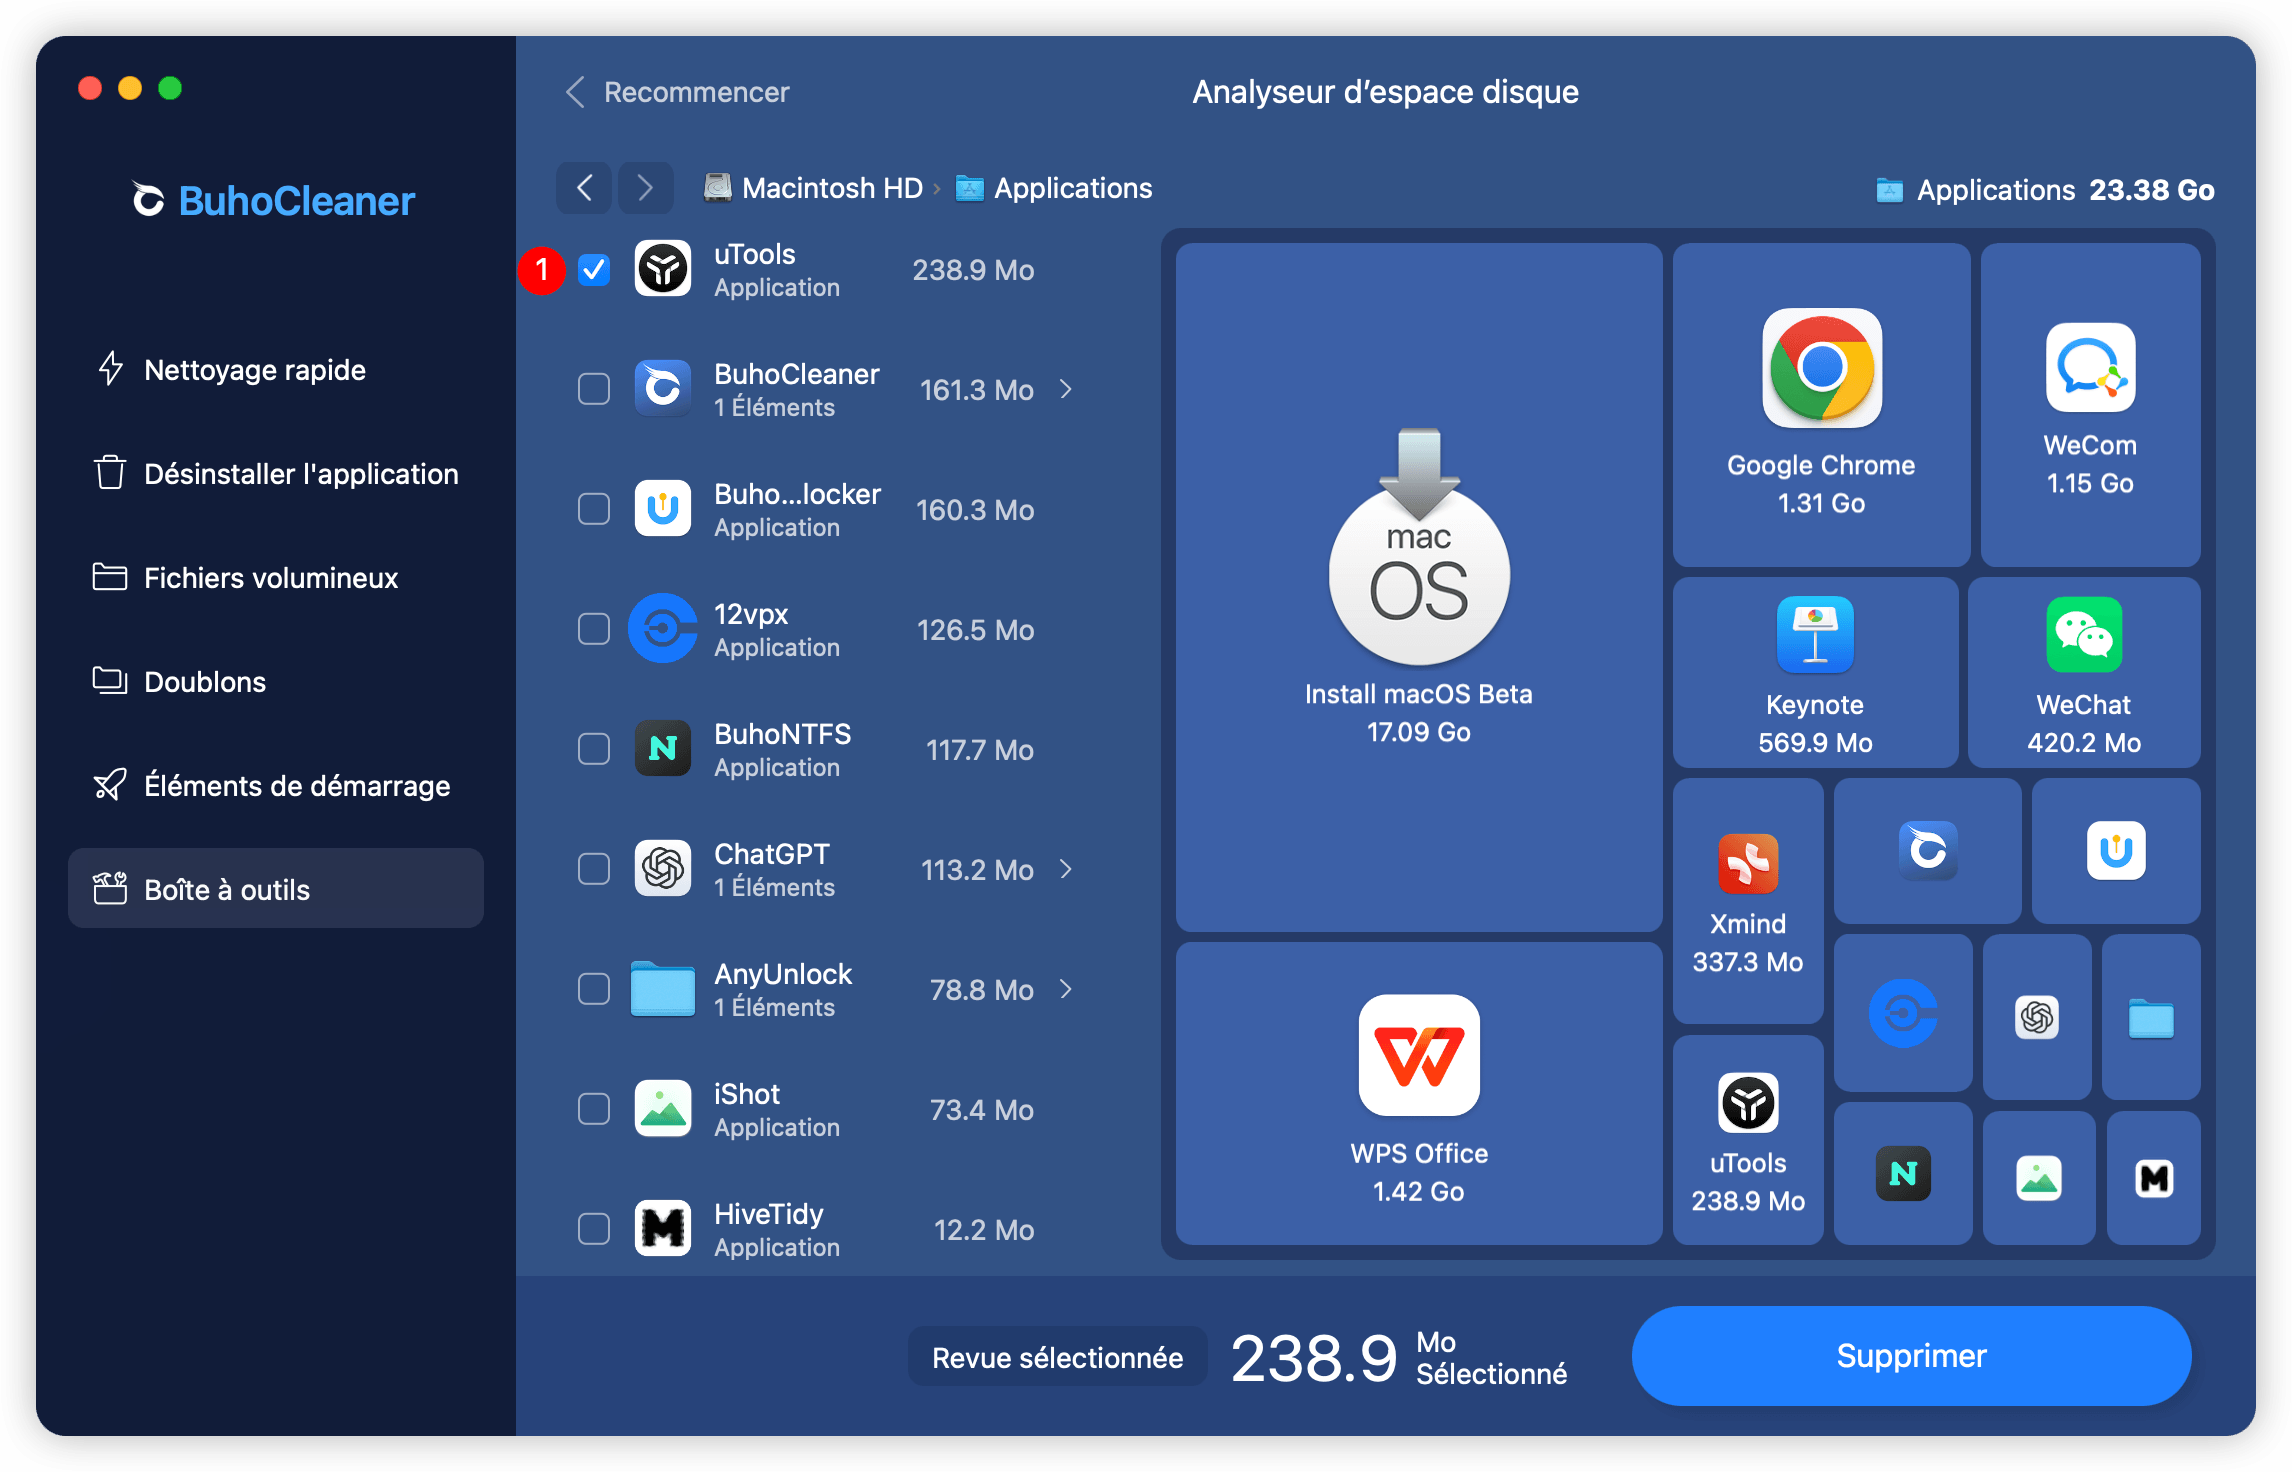Image resolution: width=2292 pixels, height=1472 pixels.
Task: Check the iShot checkbox
Action: point(594,1109)
